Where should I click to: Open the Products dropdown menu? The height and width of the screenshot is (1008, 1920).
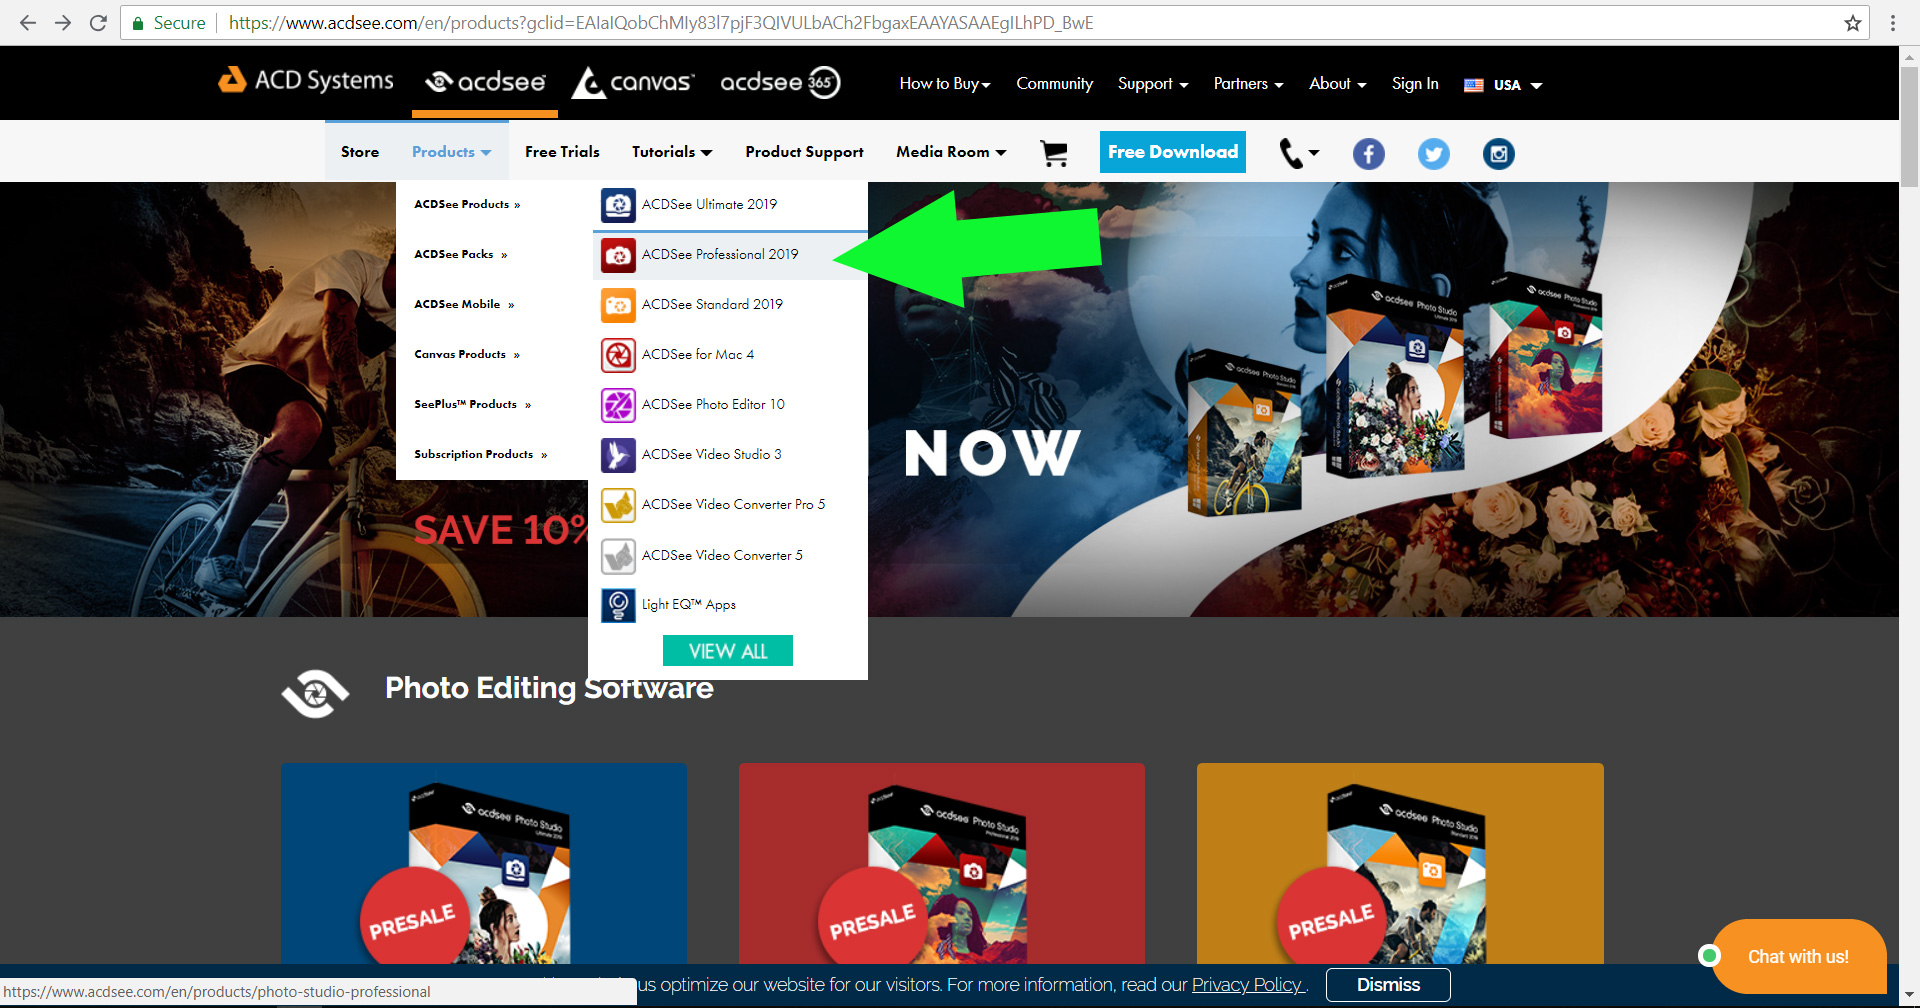(452, 152)
